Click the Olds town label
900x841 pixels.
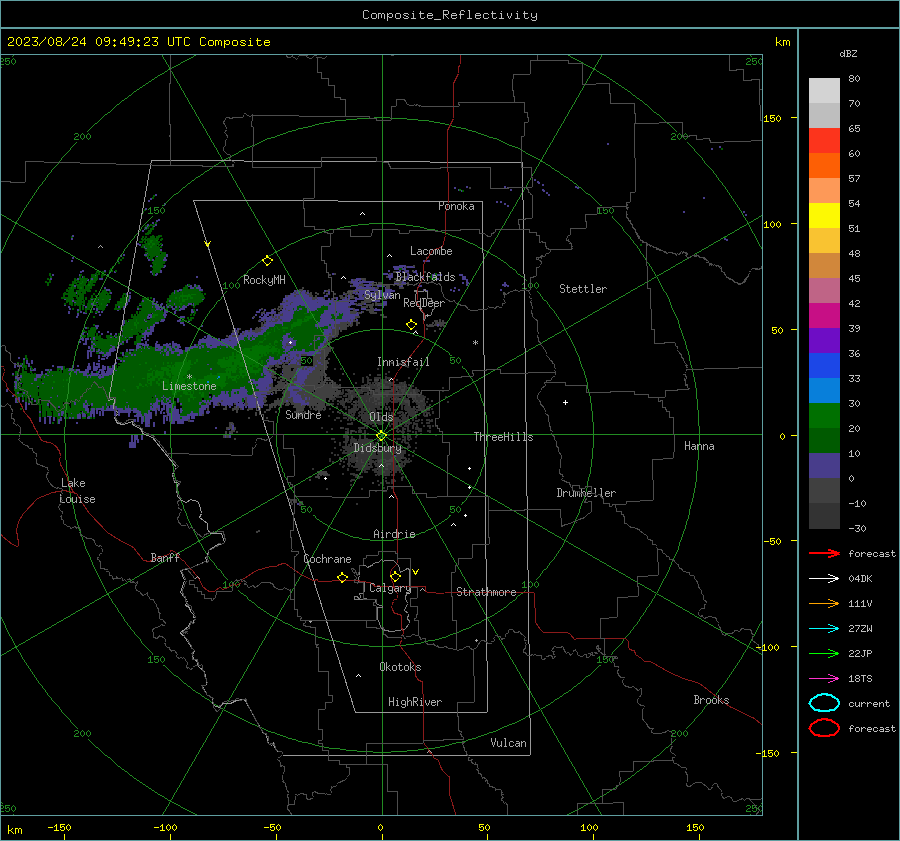tap(381, 417)
